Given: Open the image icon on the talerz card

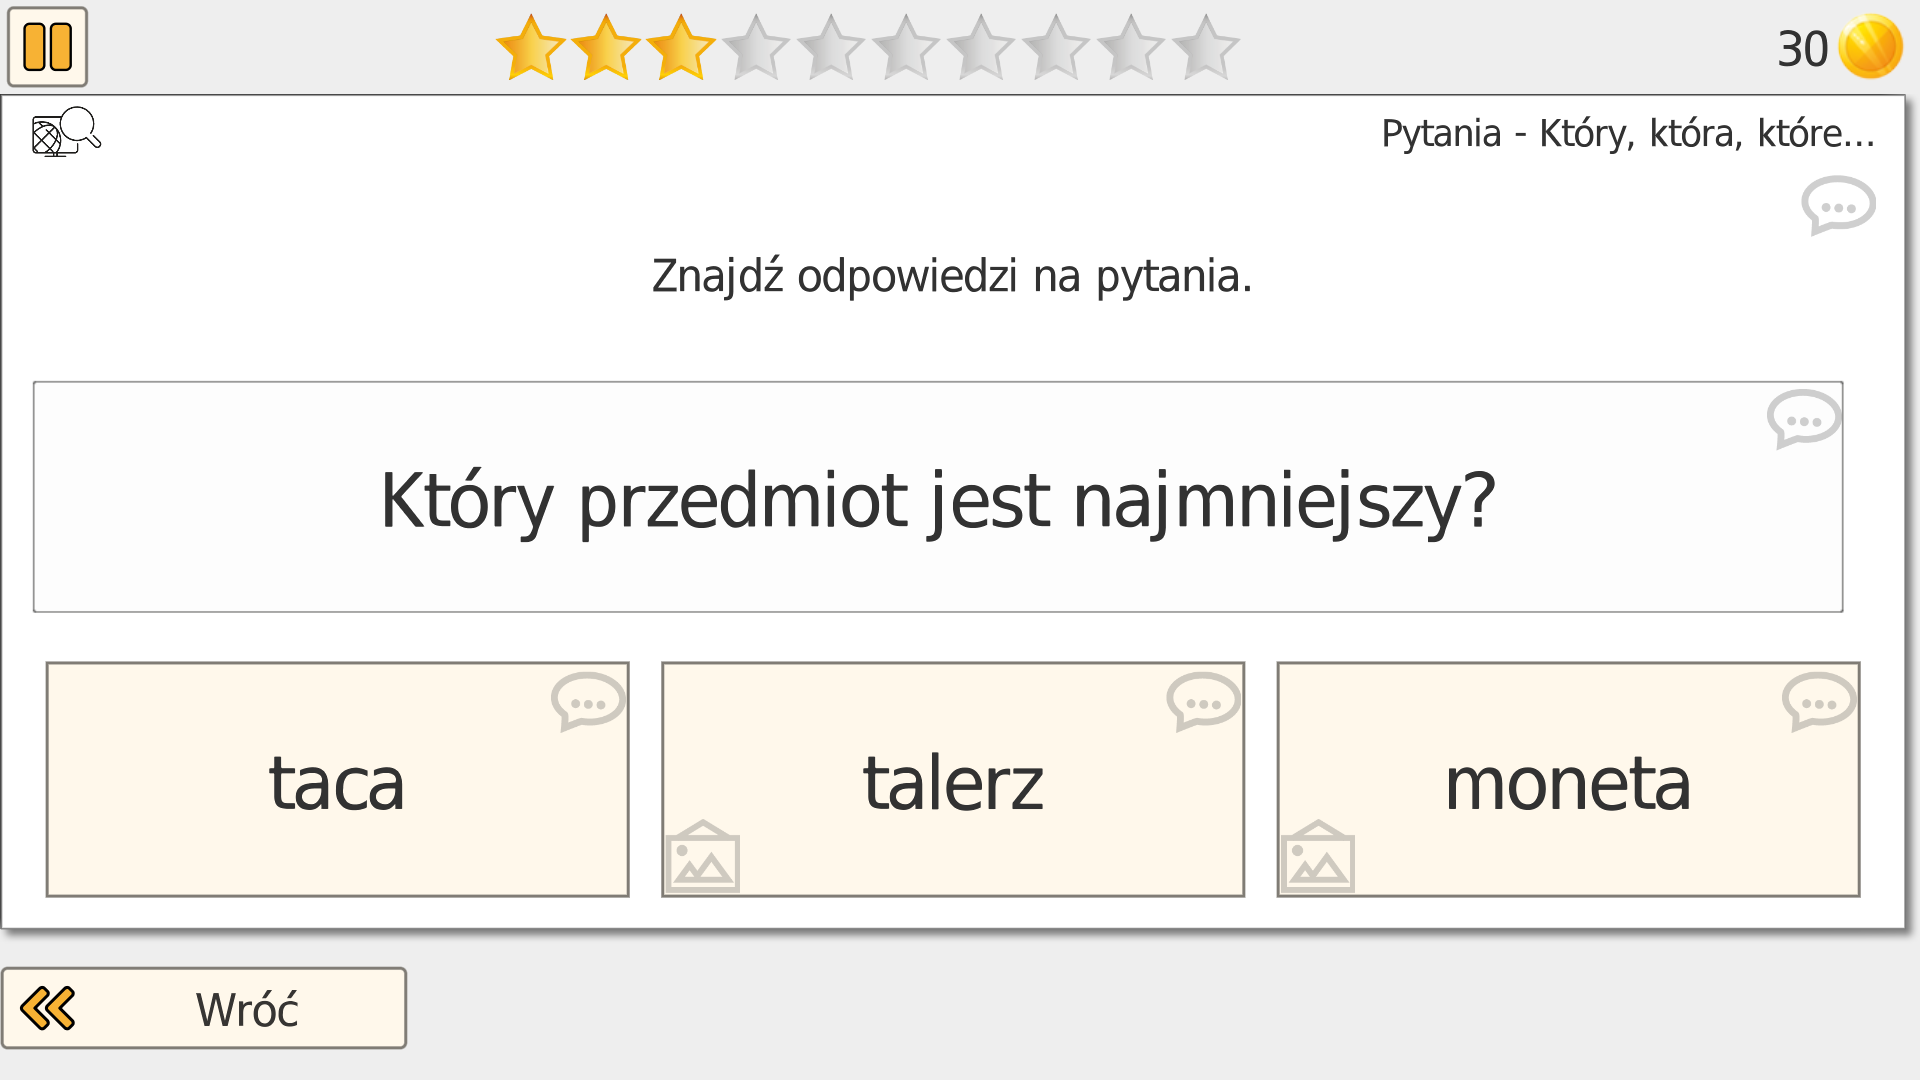Looking at the screenshot, I should 703,856.
